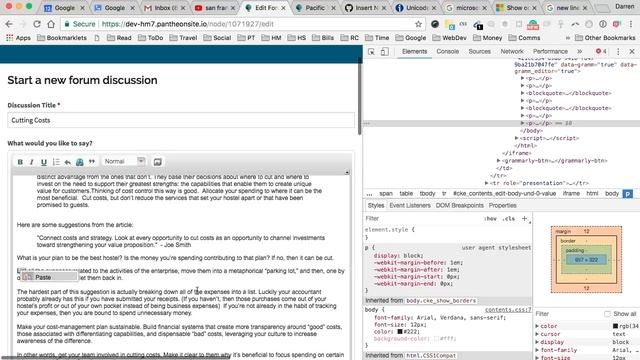Bookmark this page with the star icon
Image resolution: width=640 pixels, height=360 pixels.
(x=418, y=24)
